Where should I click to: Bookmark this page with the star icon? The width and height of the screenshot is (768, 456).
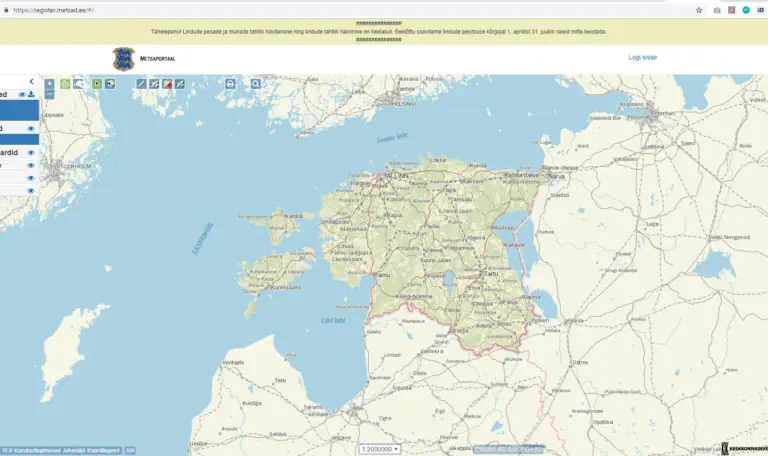pos(699,10)
